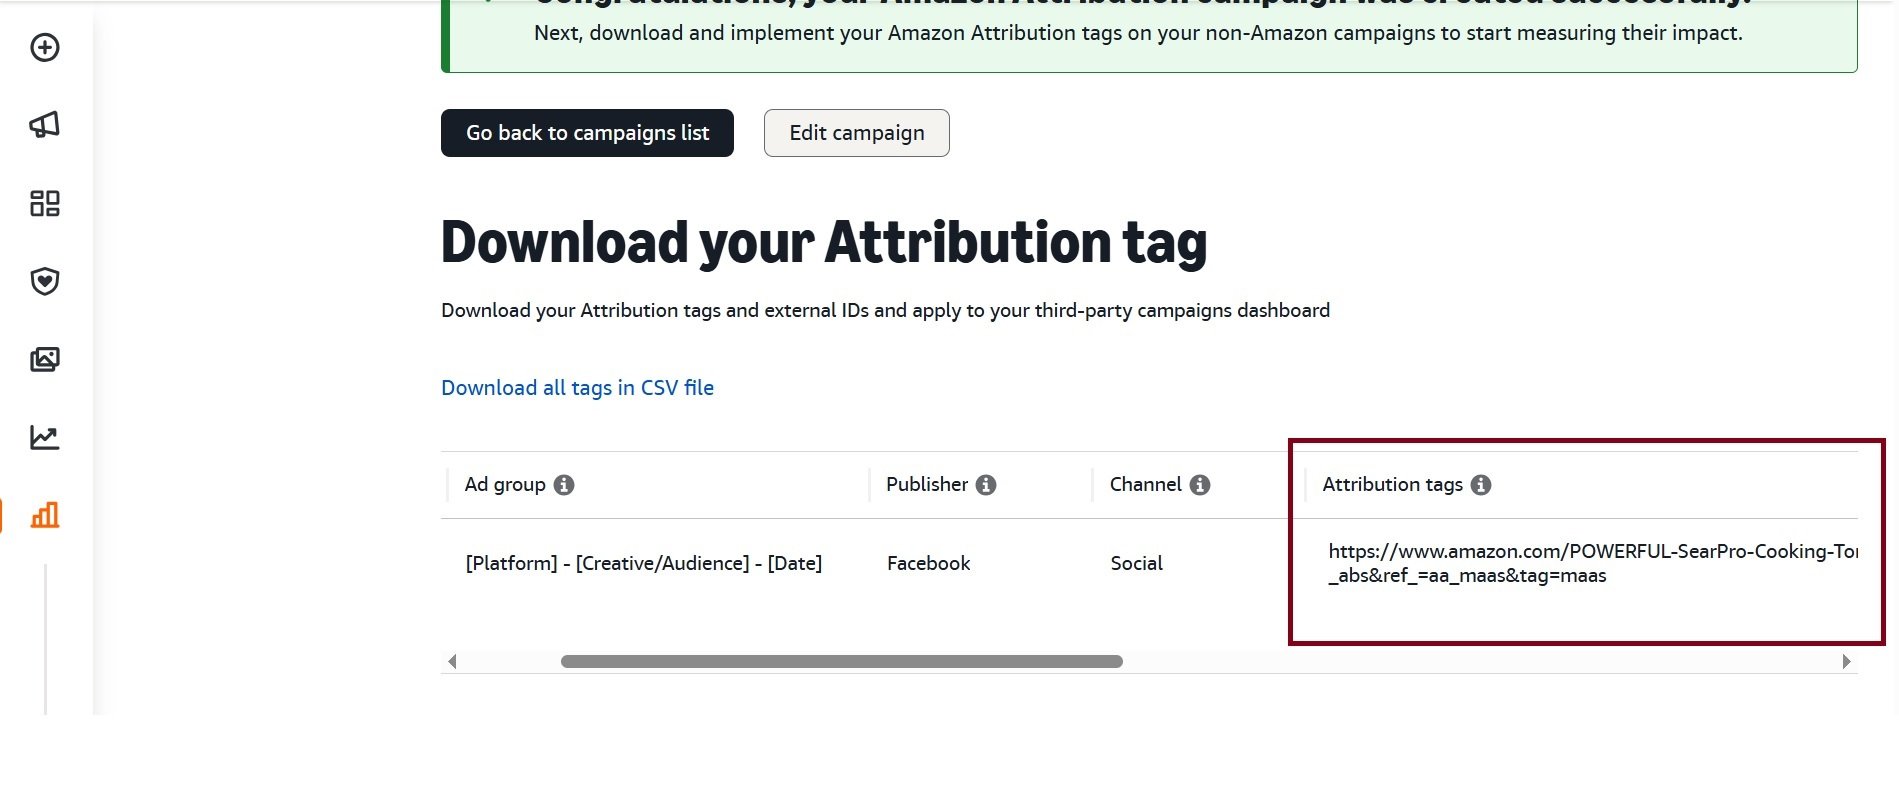Select the line chart insights icon
1899x785 pixels.
tap(43, 437)
